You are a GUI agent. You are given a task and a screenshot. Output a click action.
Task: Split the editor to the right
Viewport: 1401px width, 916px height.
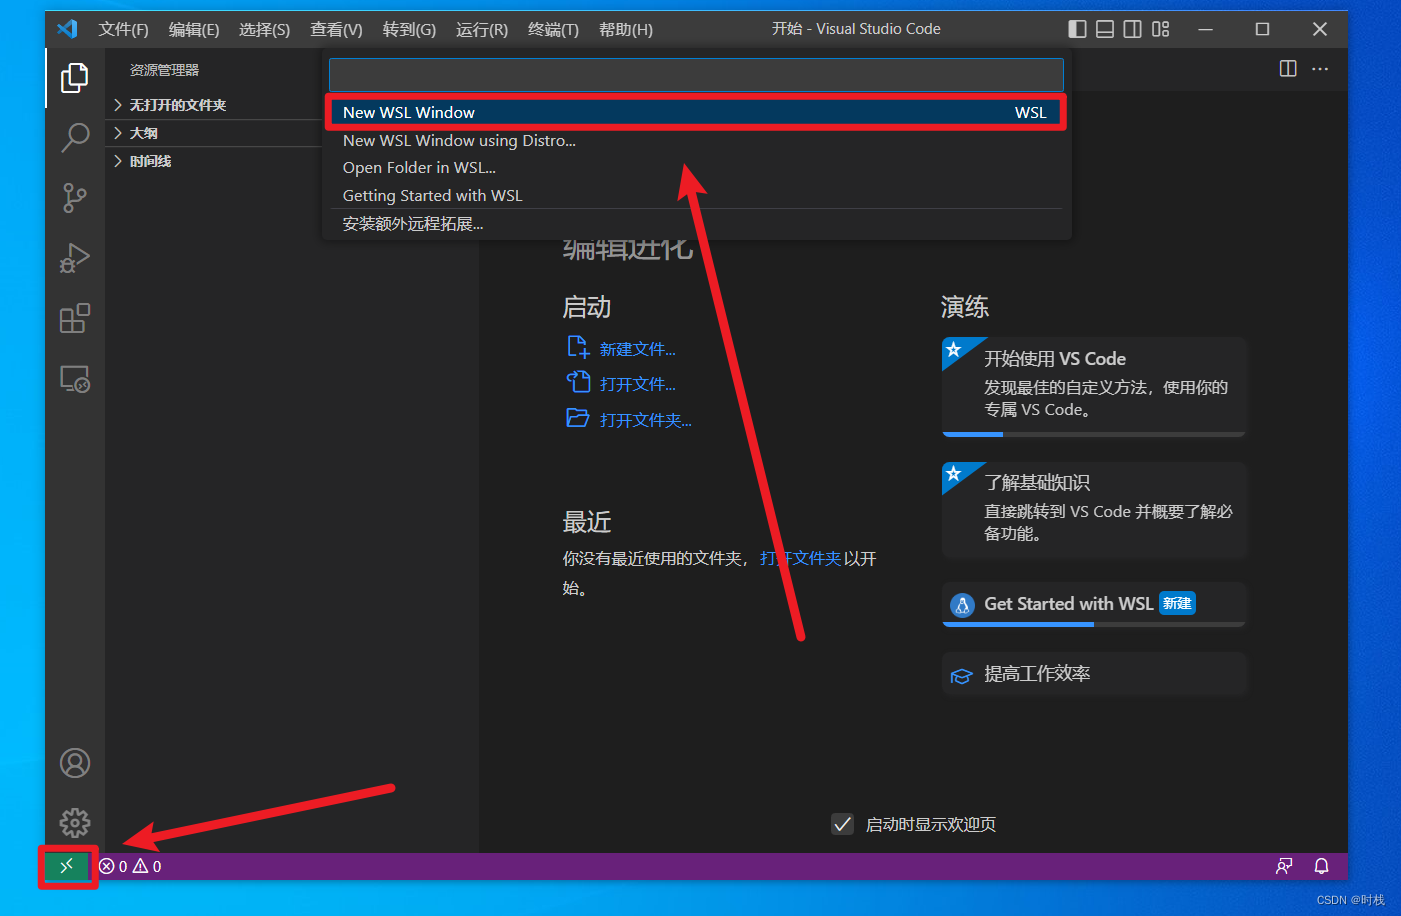pyautogui.click(x=1288, y=69)
